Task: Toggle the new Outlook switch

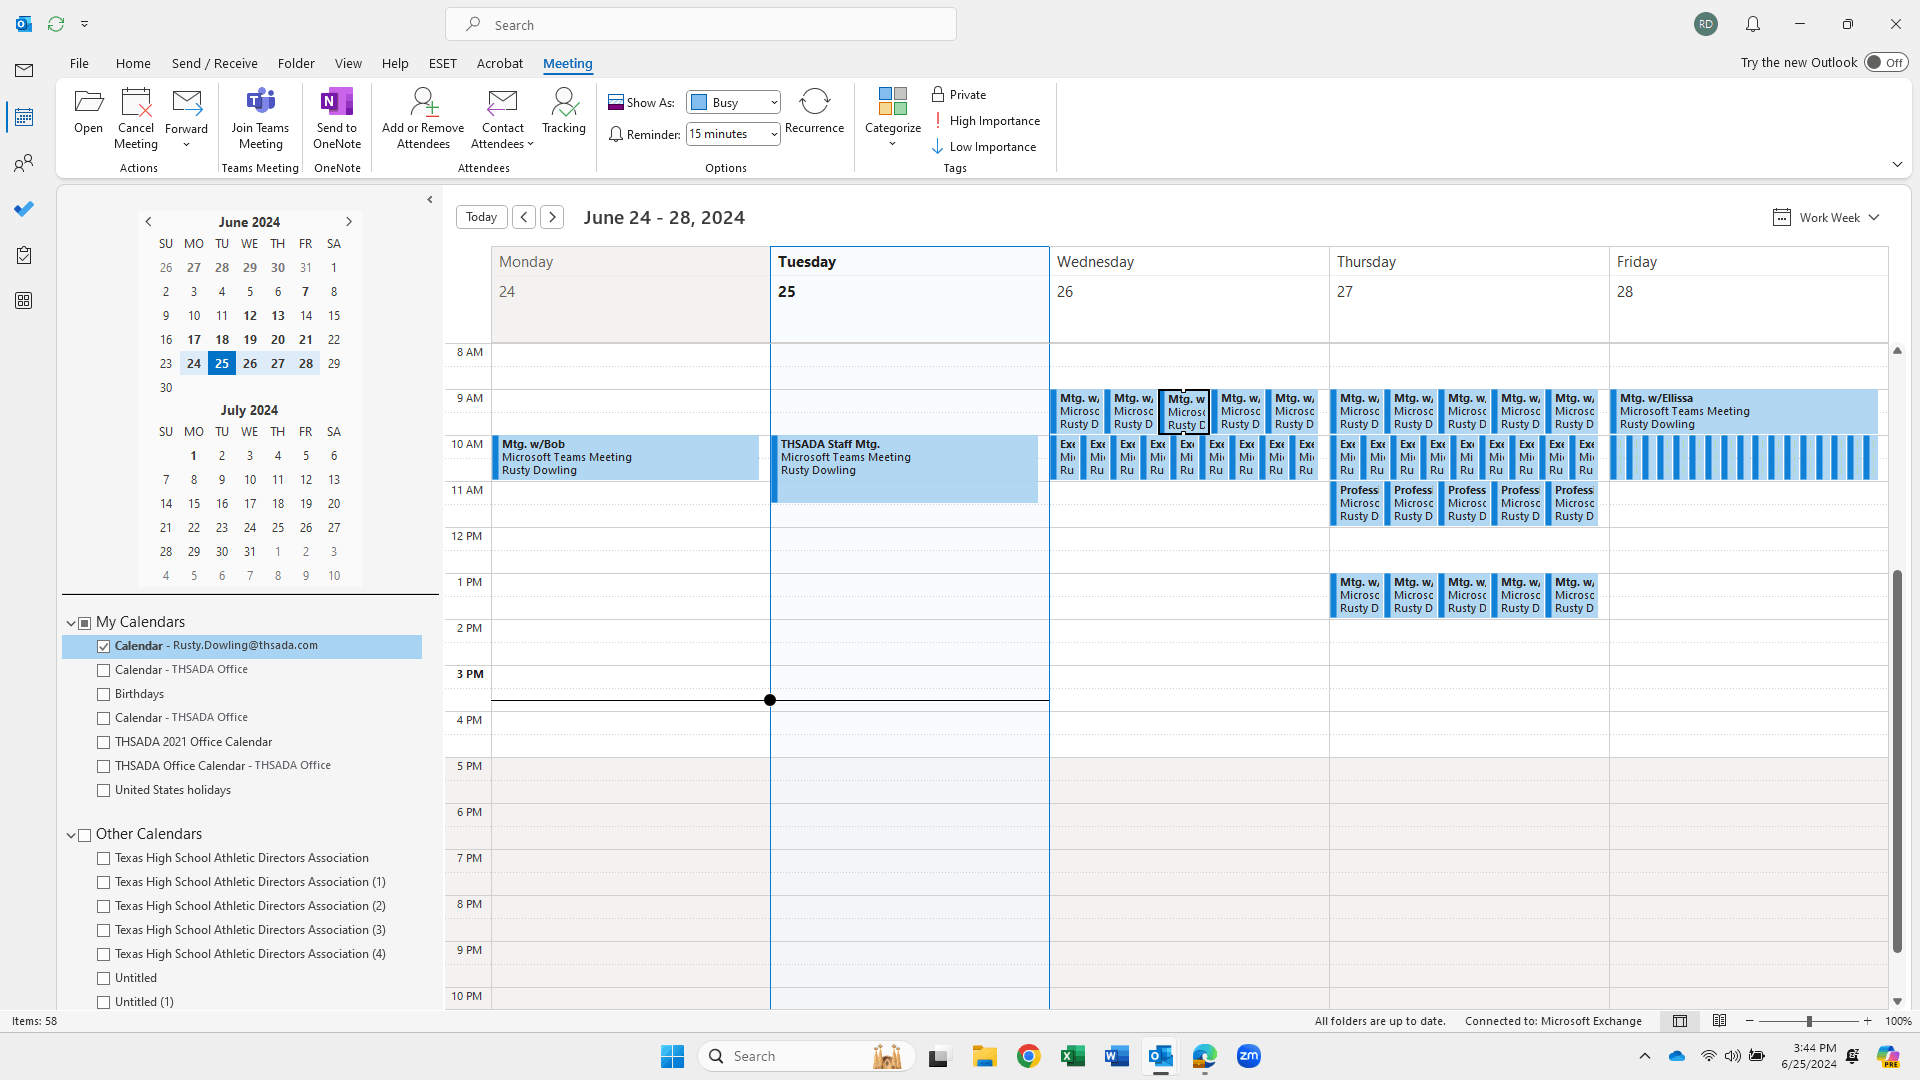Action: point(1886,62)
